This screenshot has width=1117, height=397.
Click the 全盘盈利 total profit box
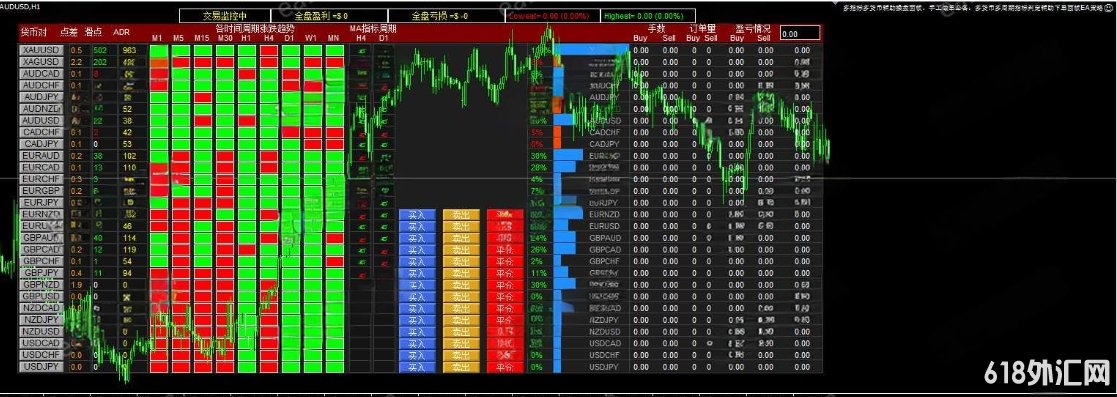tap(329, 16)
